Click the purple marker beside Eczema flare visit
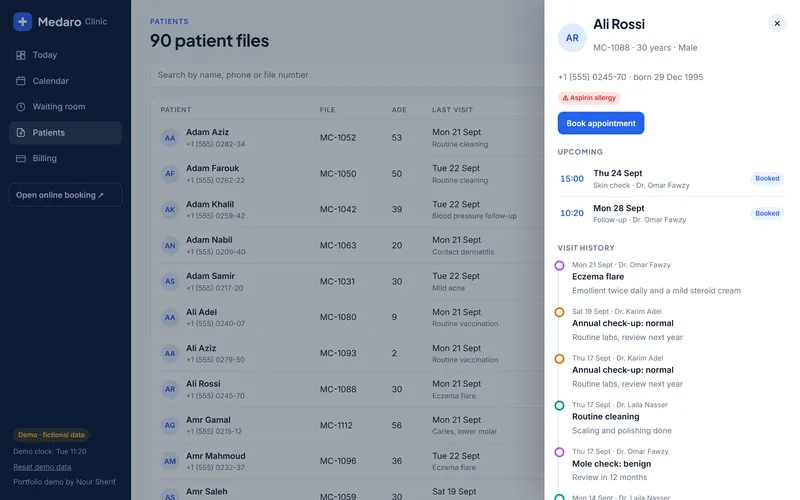Screen dimensions: 800x500 pyautogui.click(x=559, y=265)
